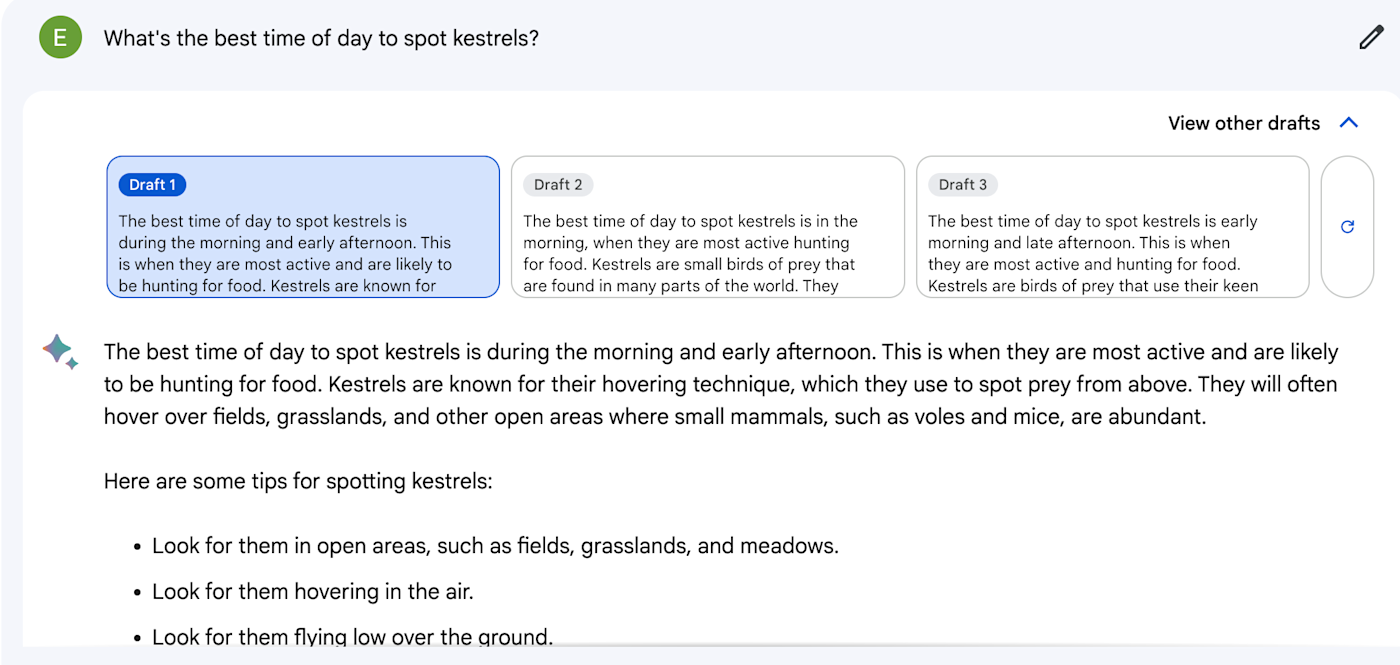The height and width of the screenshot is (665, 1400).
Task: Click the gray "Draft 2" badge
Action: (x=558, y=185)
